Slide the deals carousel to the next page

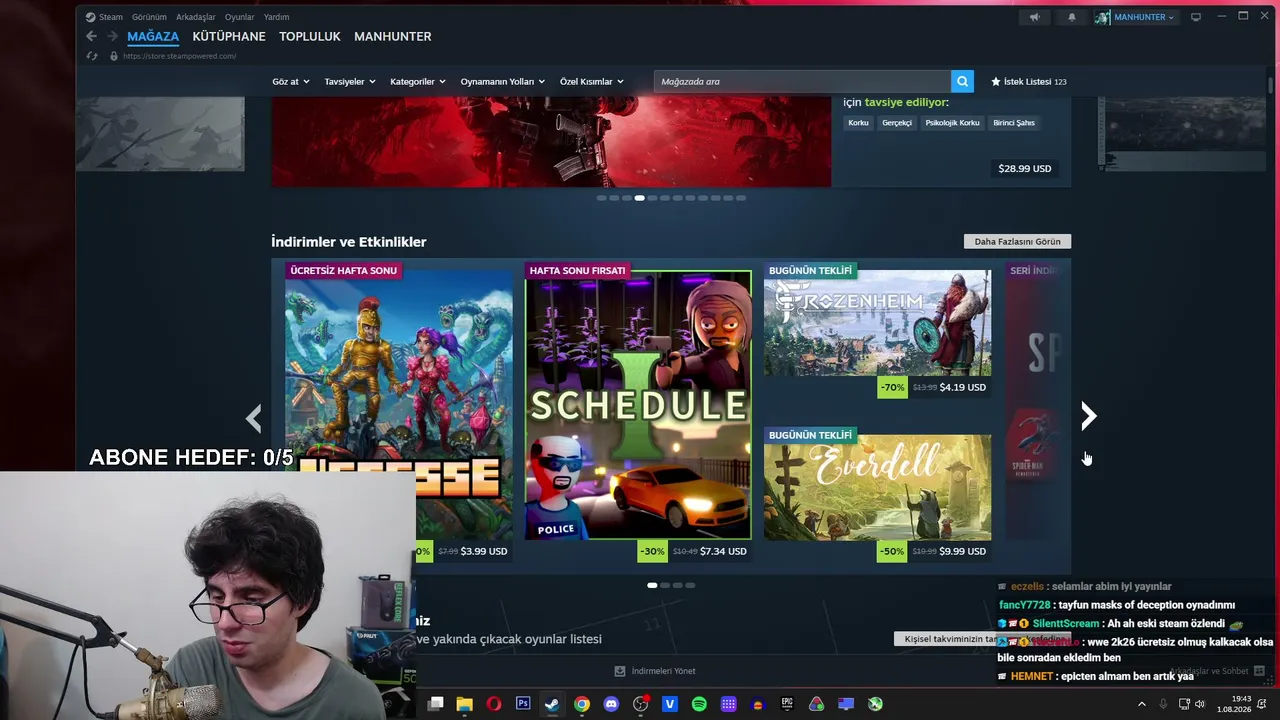1089,416
